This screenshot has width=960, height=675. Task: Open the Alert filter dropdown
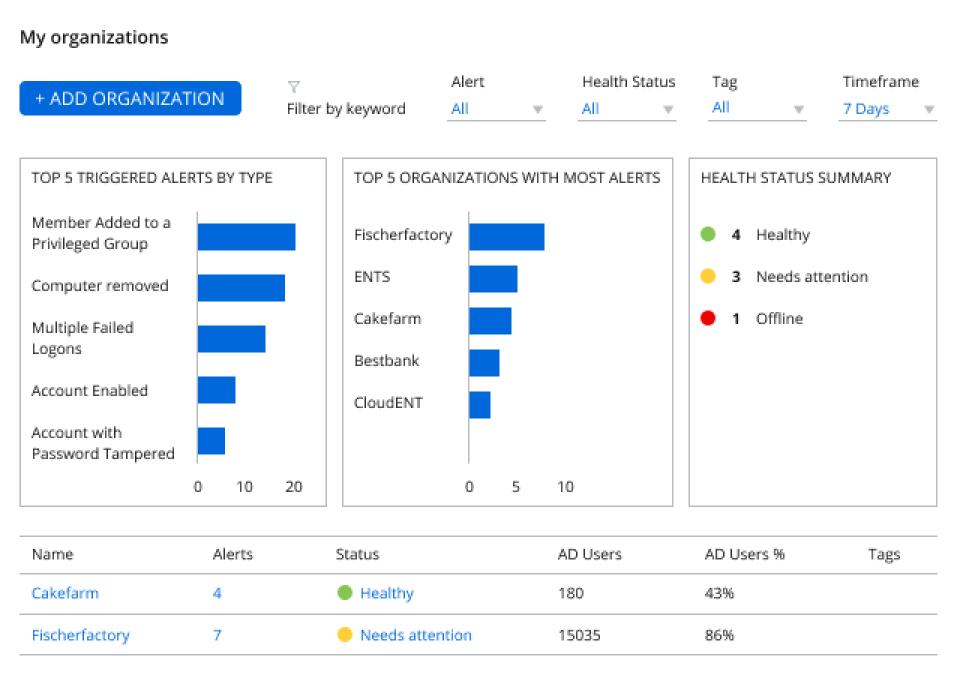495,107
